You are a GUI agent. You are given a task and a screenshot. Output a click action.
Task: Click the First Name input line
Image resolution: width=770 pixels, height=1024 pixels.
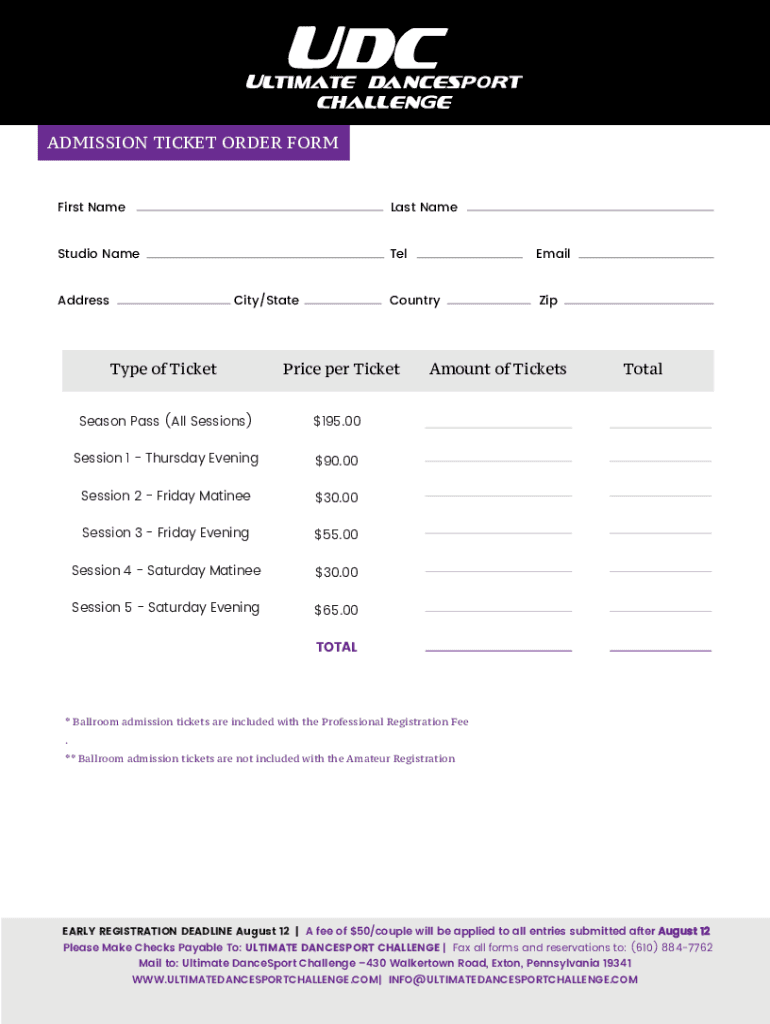pyautogui.click(x=259, y=205)
